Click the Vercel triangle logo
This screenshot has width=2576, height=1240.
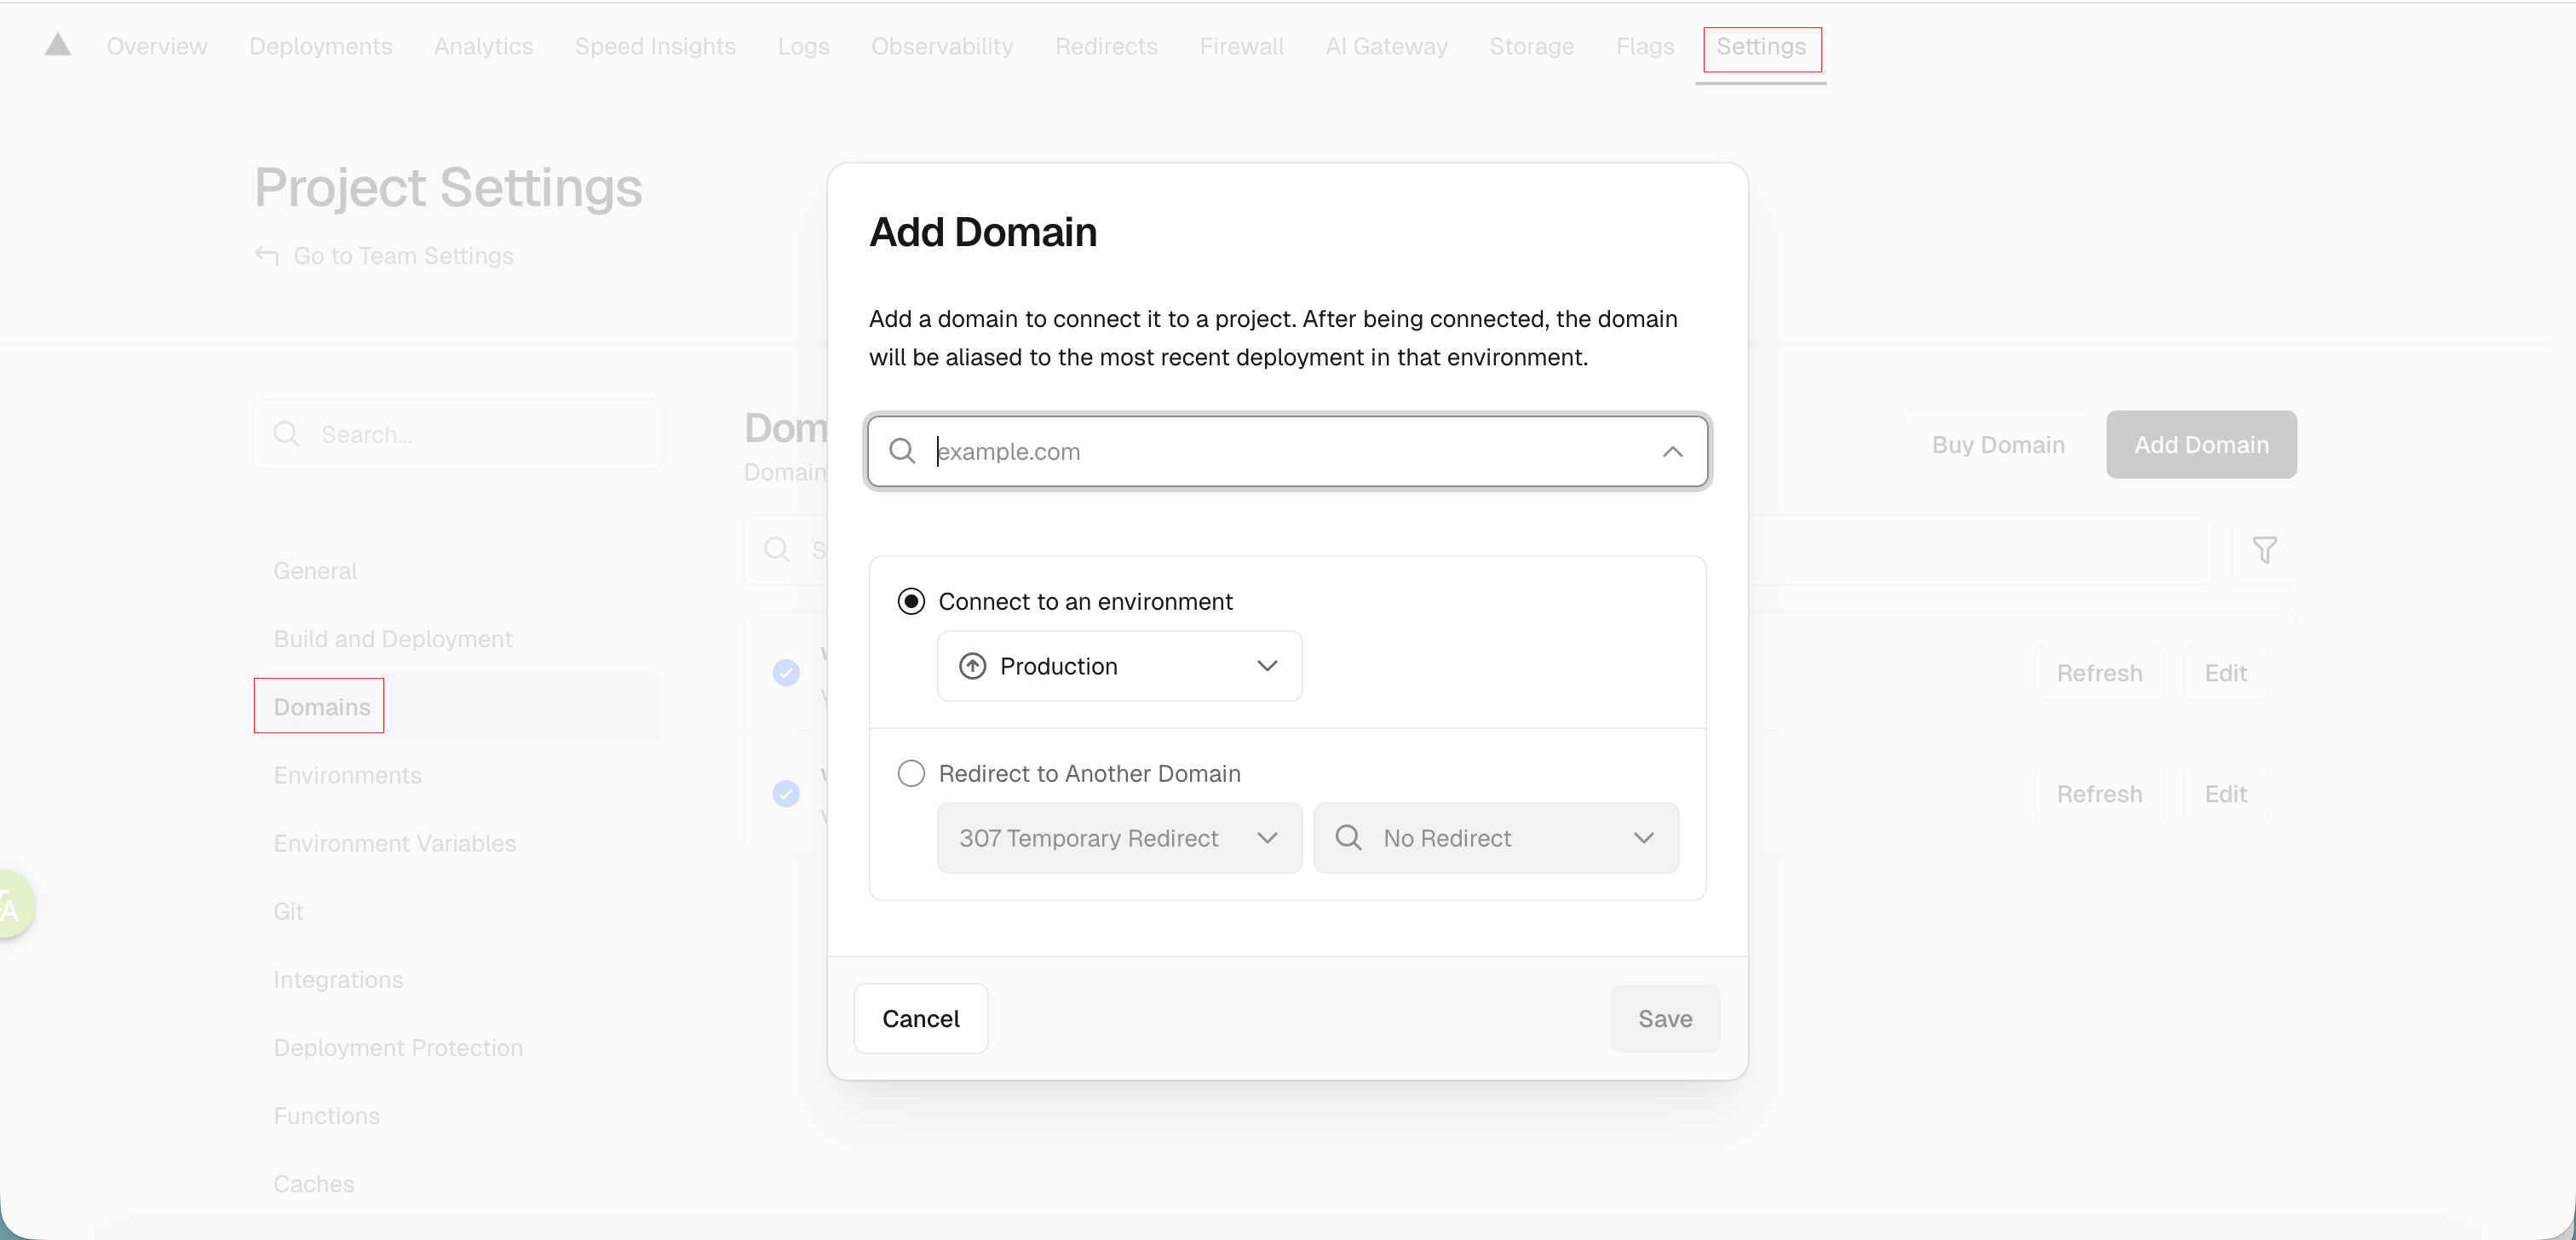(x=58, y=45)
